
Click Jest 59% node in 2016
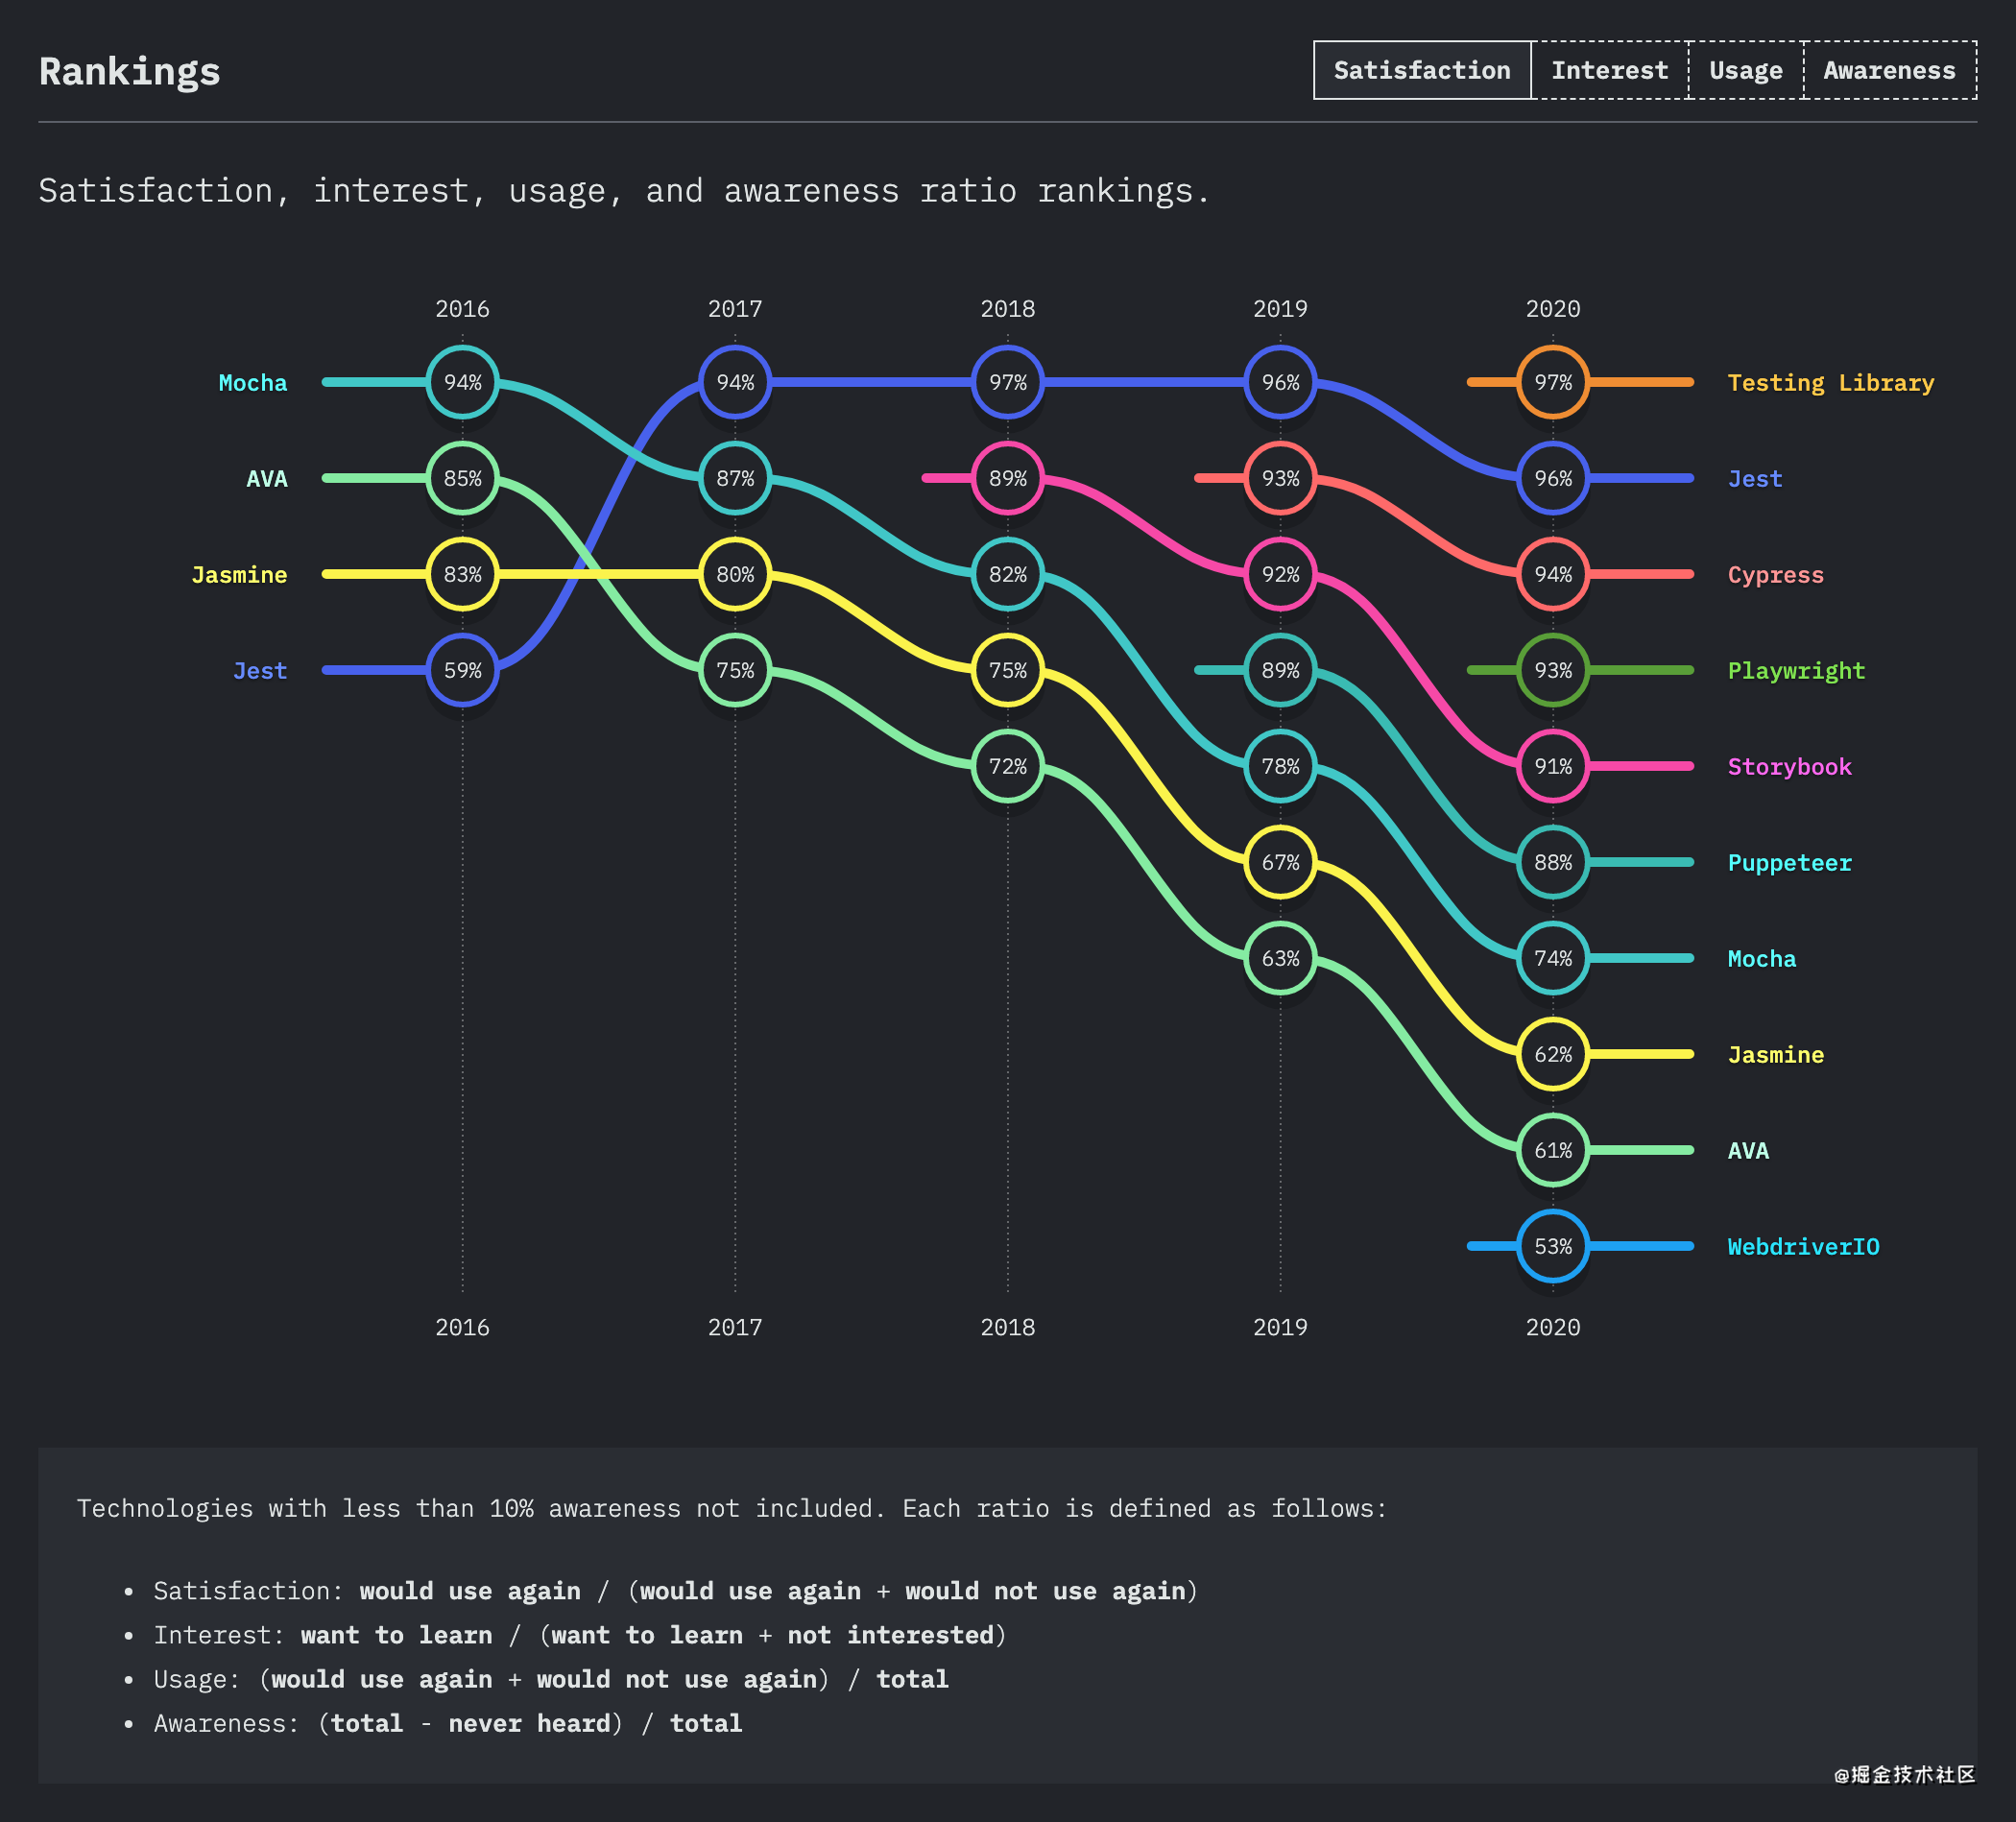point(462,670)
